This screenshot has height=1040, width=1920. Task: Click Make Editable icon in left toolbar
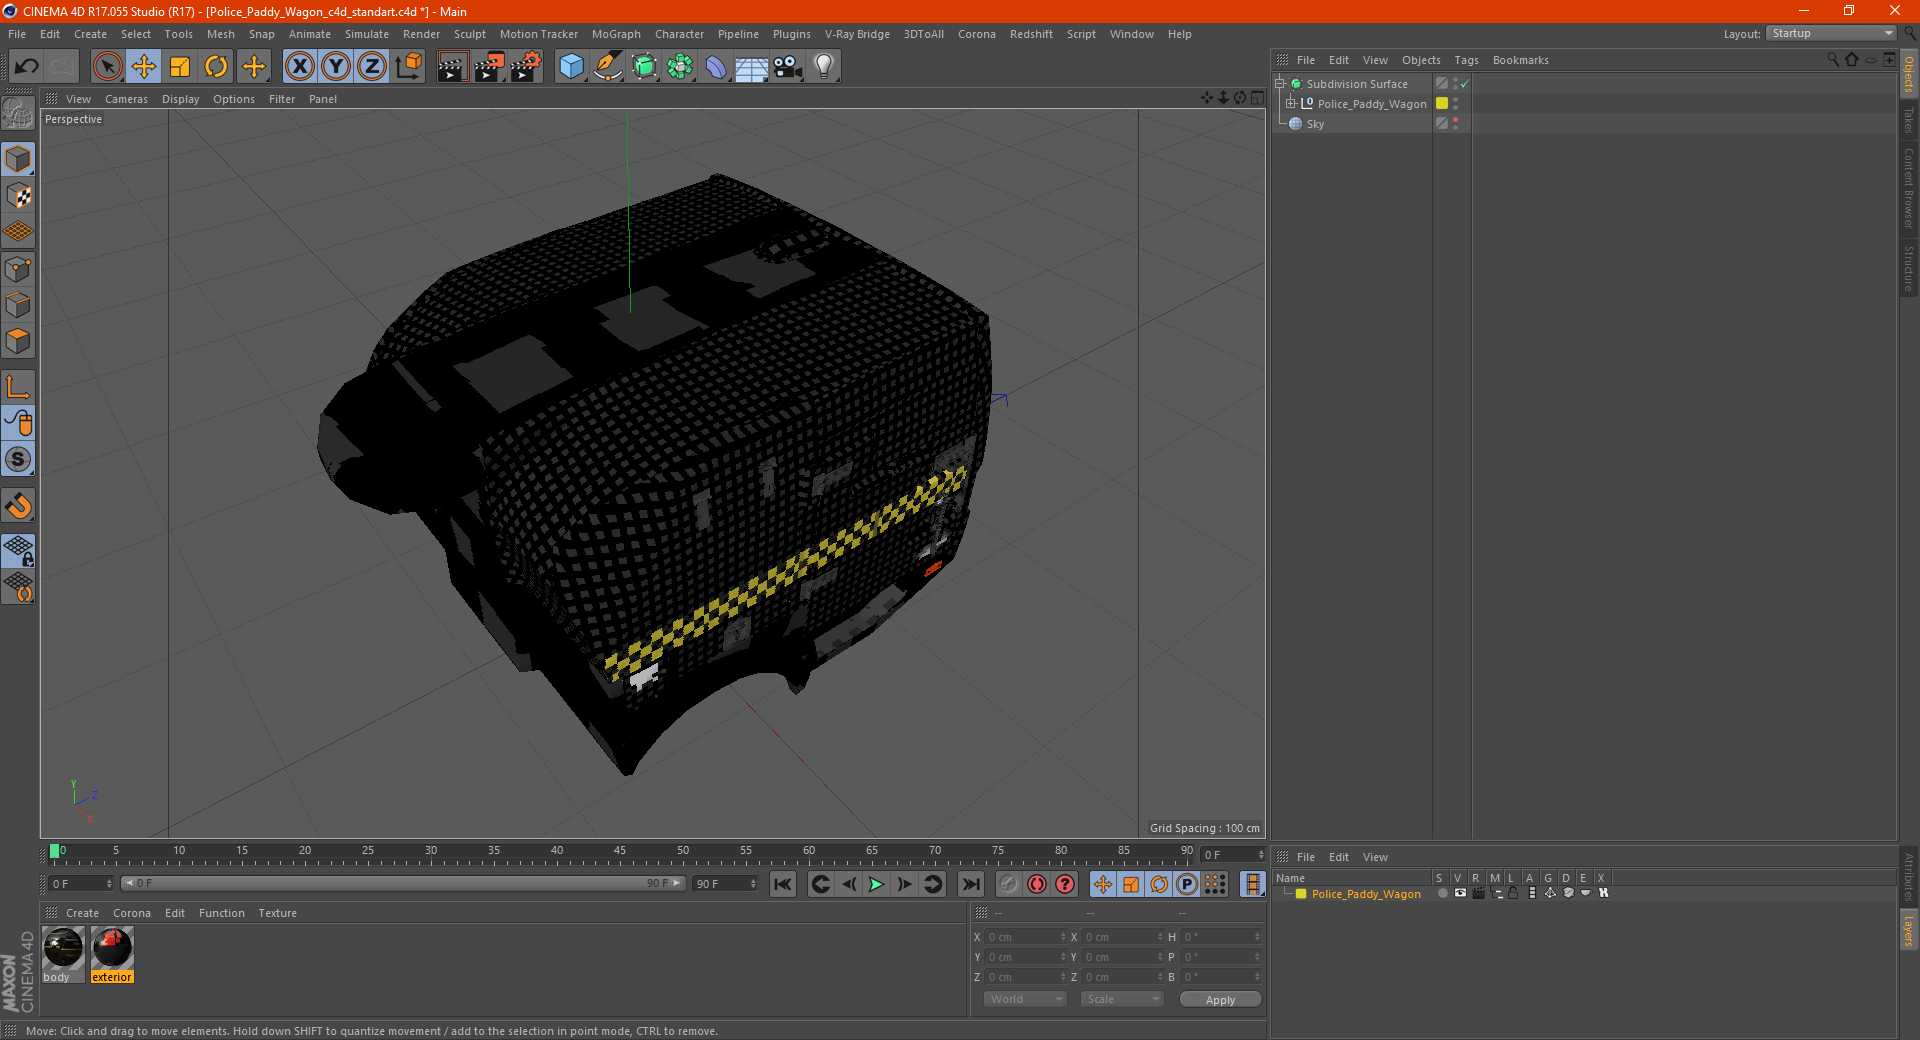pyautogui.click(x=18, y=114)
